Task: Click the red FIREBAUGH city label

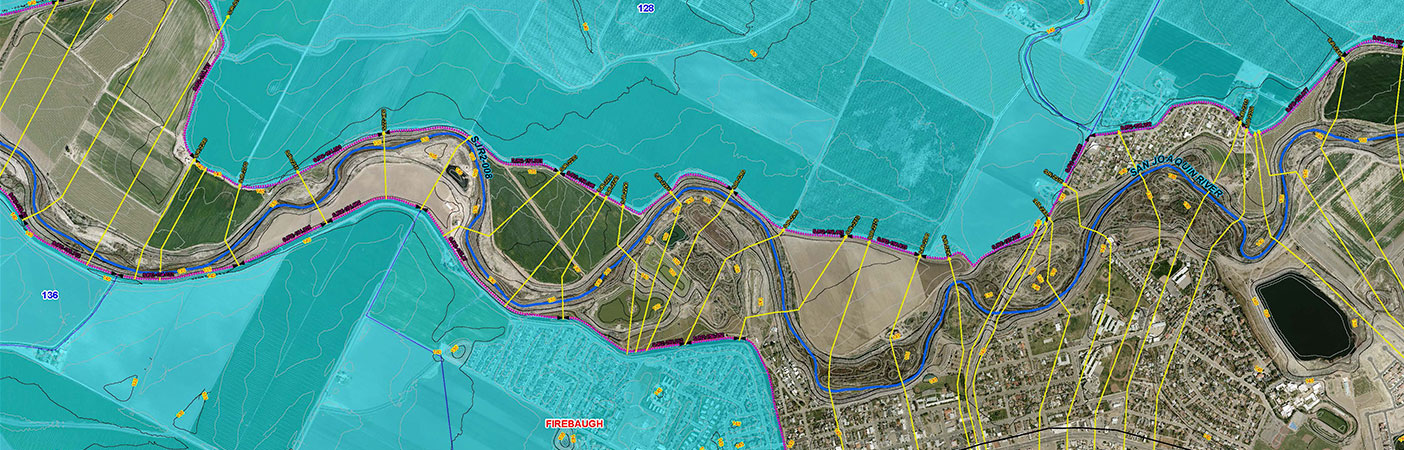Action: (574, 424)
